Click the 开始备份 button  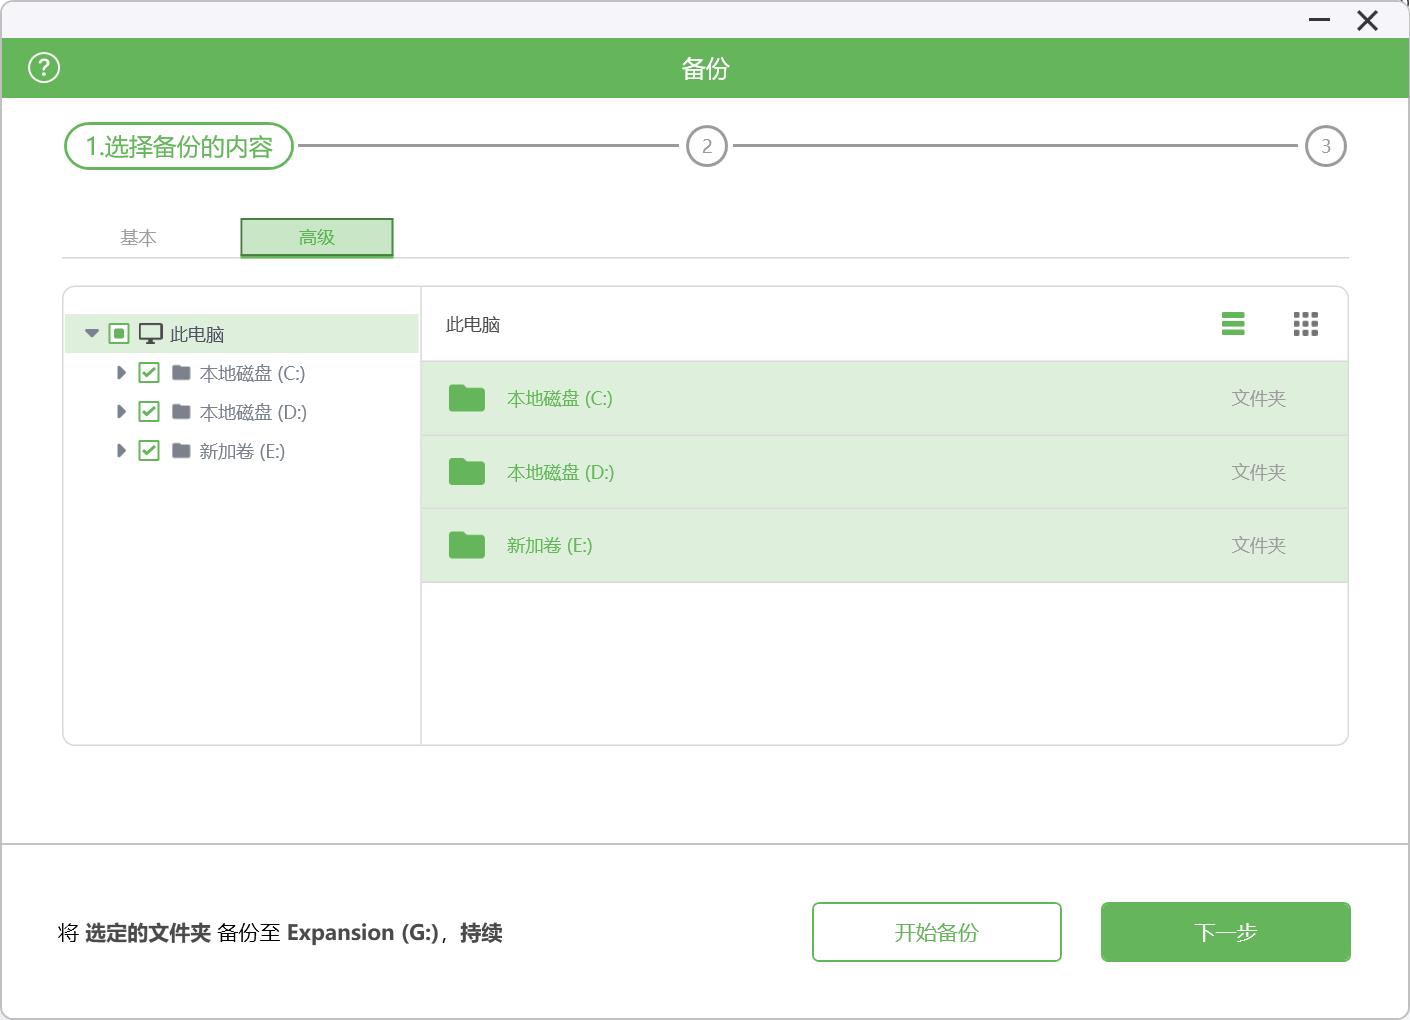pos(936,931)
